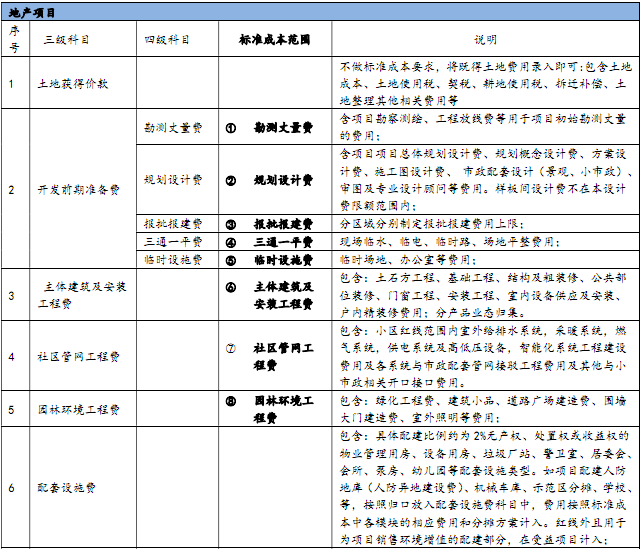Click the 标准成本范围 header cell
This screenshot has height=549, width=643.
(x=274, y=40)
